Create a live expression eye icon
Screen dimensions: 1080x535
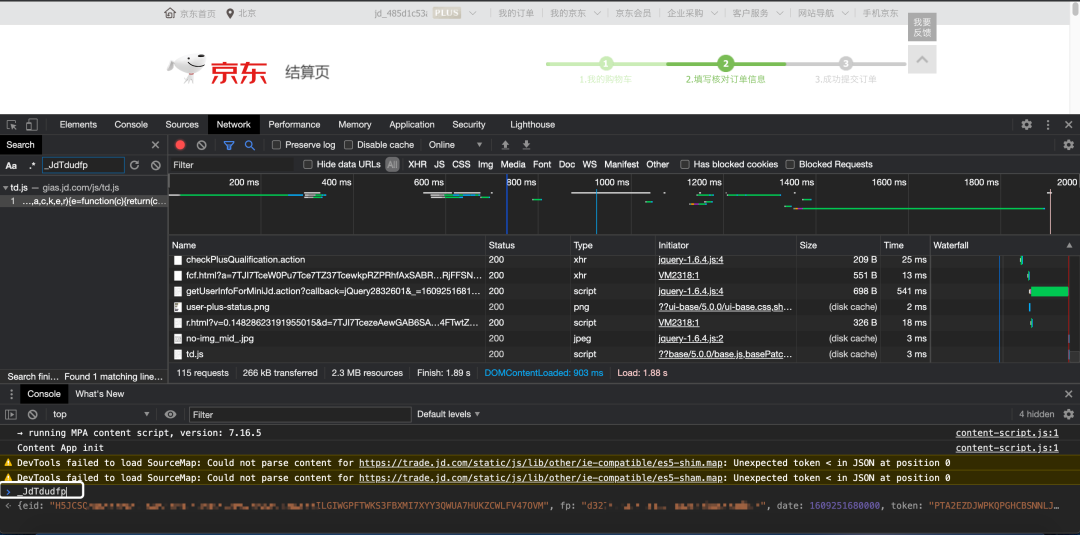[170, 415]
